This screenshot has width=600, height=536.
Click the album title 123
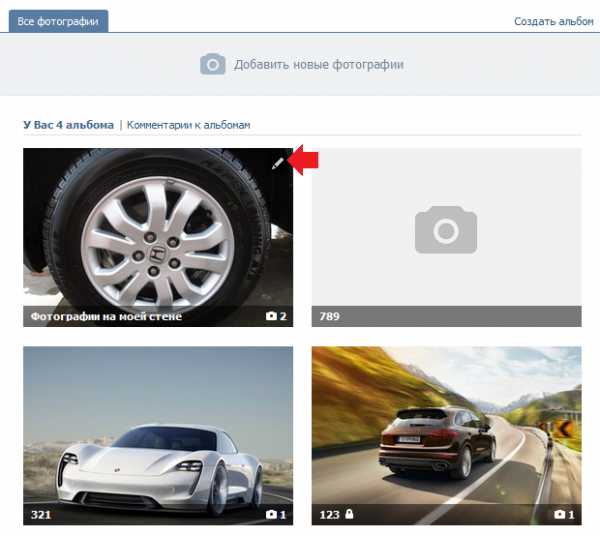pos(329,515)
